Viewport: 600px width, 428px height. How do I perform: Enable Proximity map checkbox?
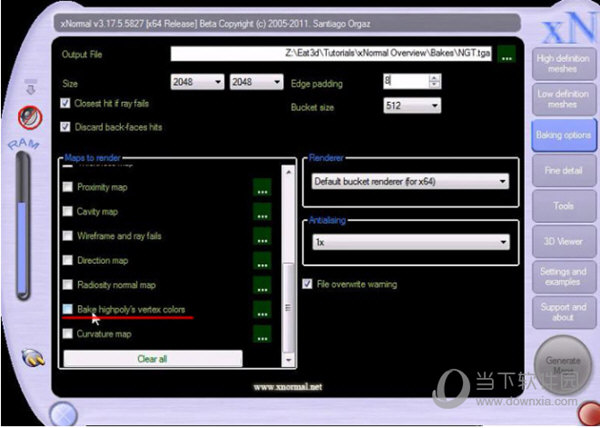(x=68, y=187)
